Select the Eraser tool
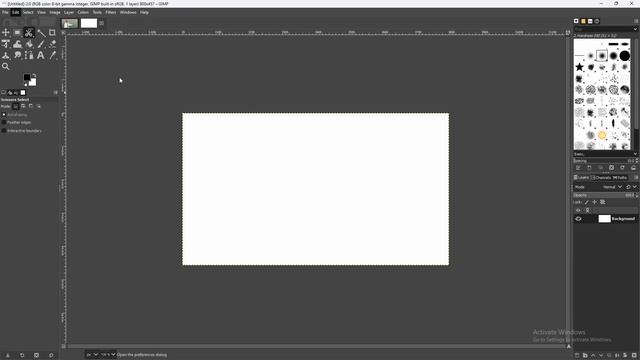The image size is (640, 360). pos(52,44)
